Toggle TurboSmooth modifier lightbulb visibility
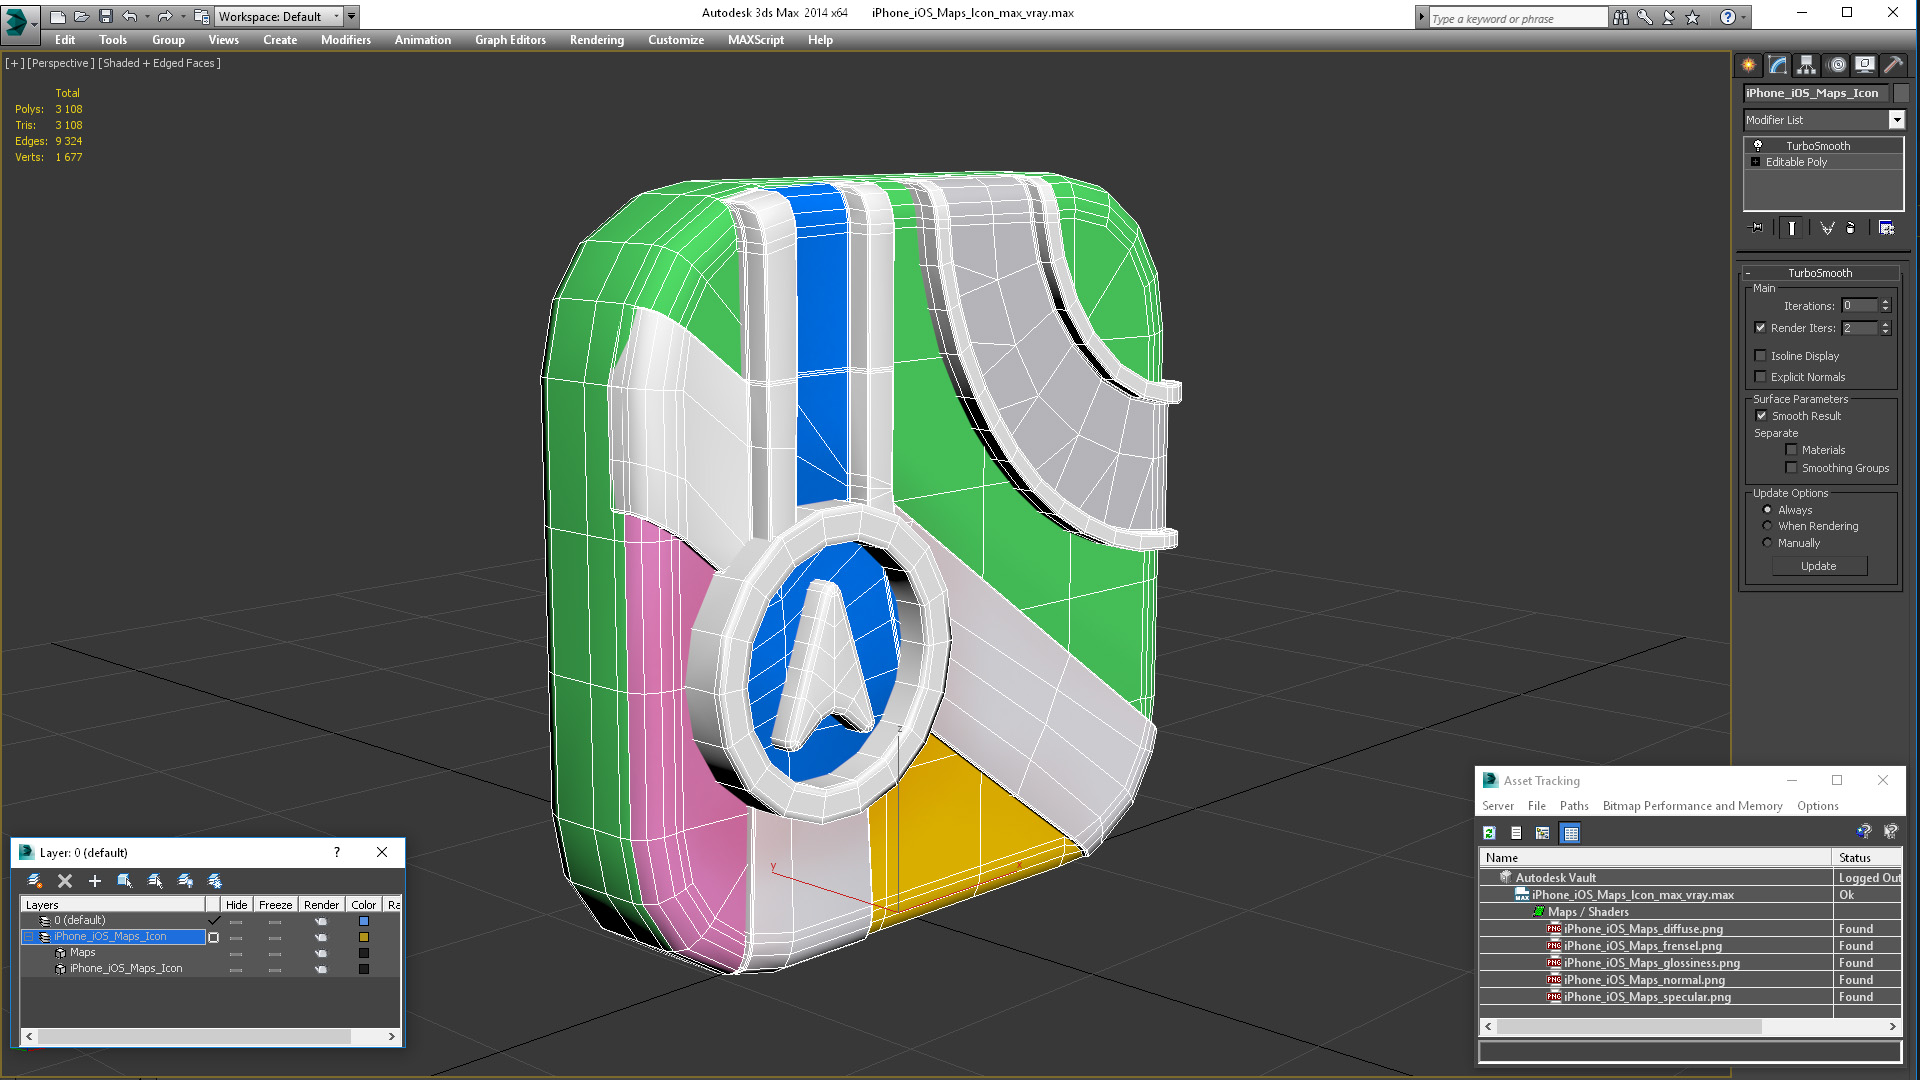The image size is (1920, 1080). (x=1758, y=146)
